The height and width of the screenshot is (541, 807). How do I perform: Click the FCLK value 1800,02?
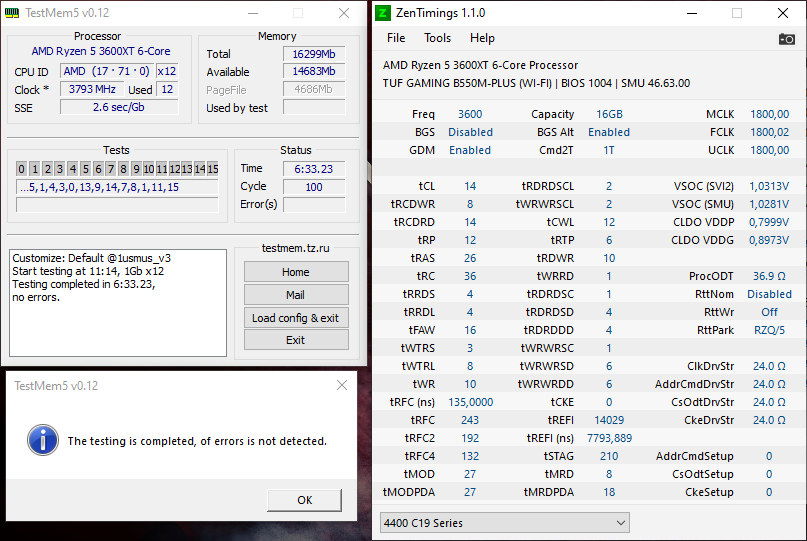pyautogui.click(x=769, y=132)
